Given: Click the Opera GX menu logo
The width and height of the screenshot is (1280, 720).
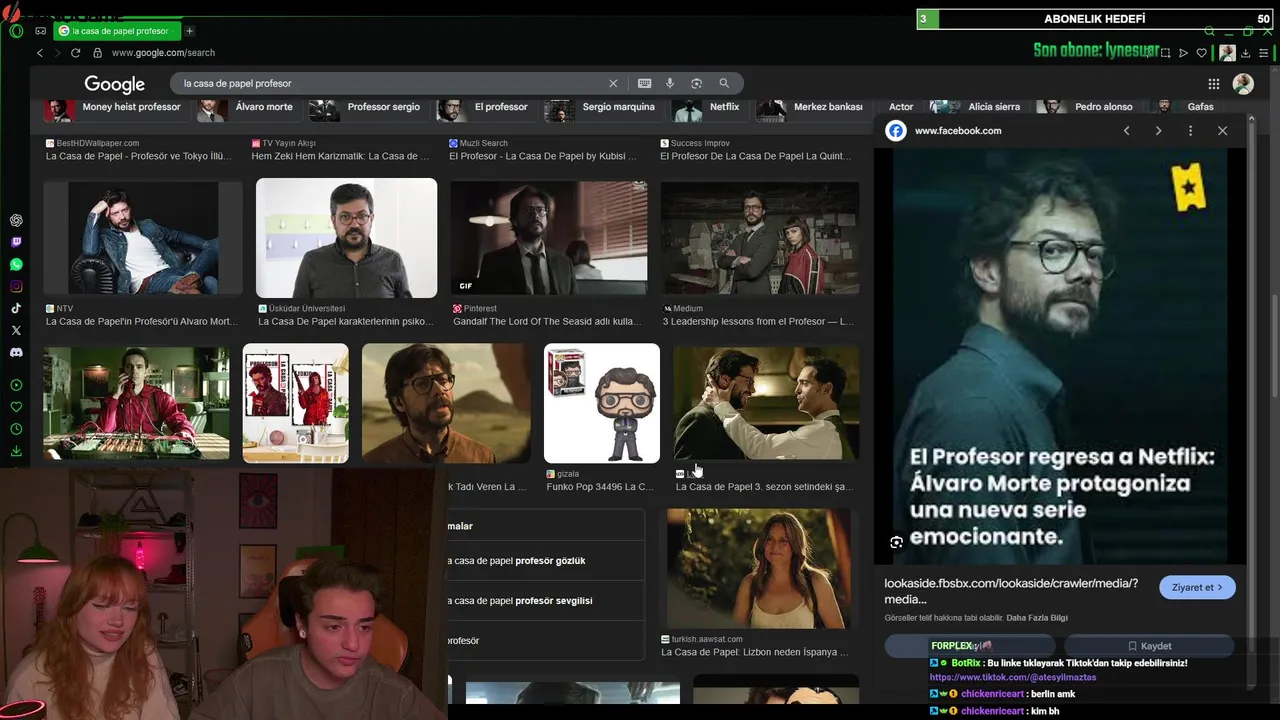Looking at the screenshot, I should point(16,31).
